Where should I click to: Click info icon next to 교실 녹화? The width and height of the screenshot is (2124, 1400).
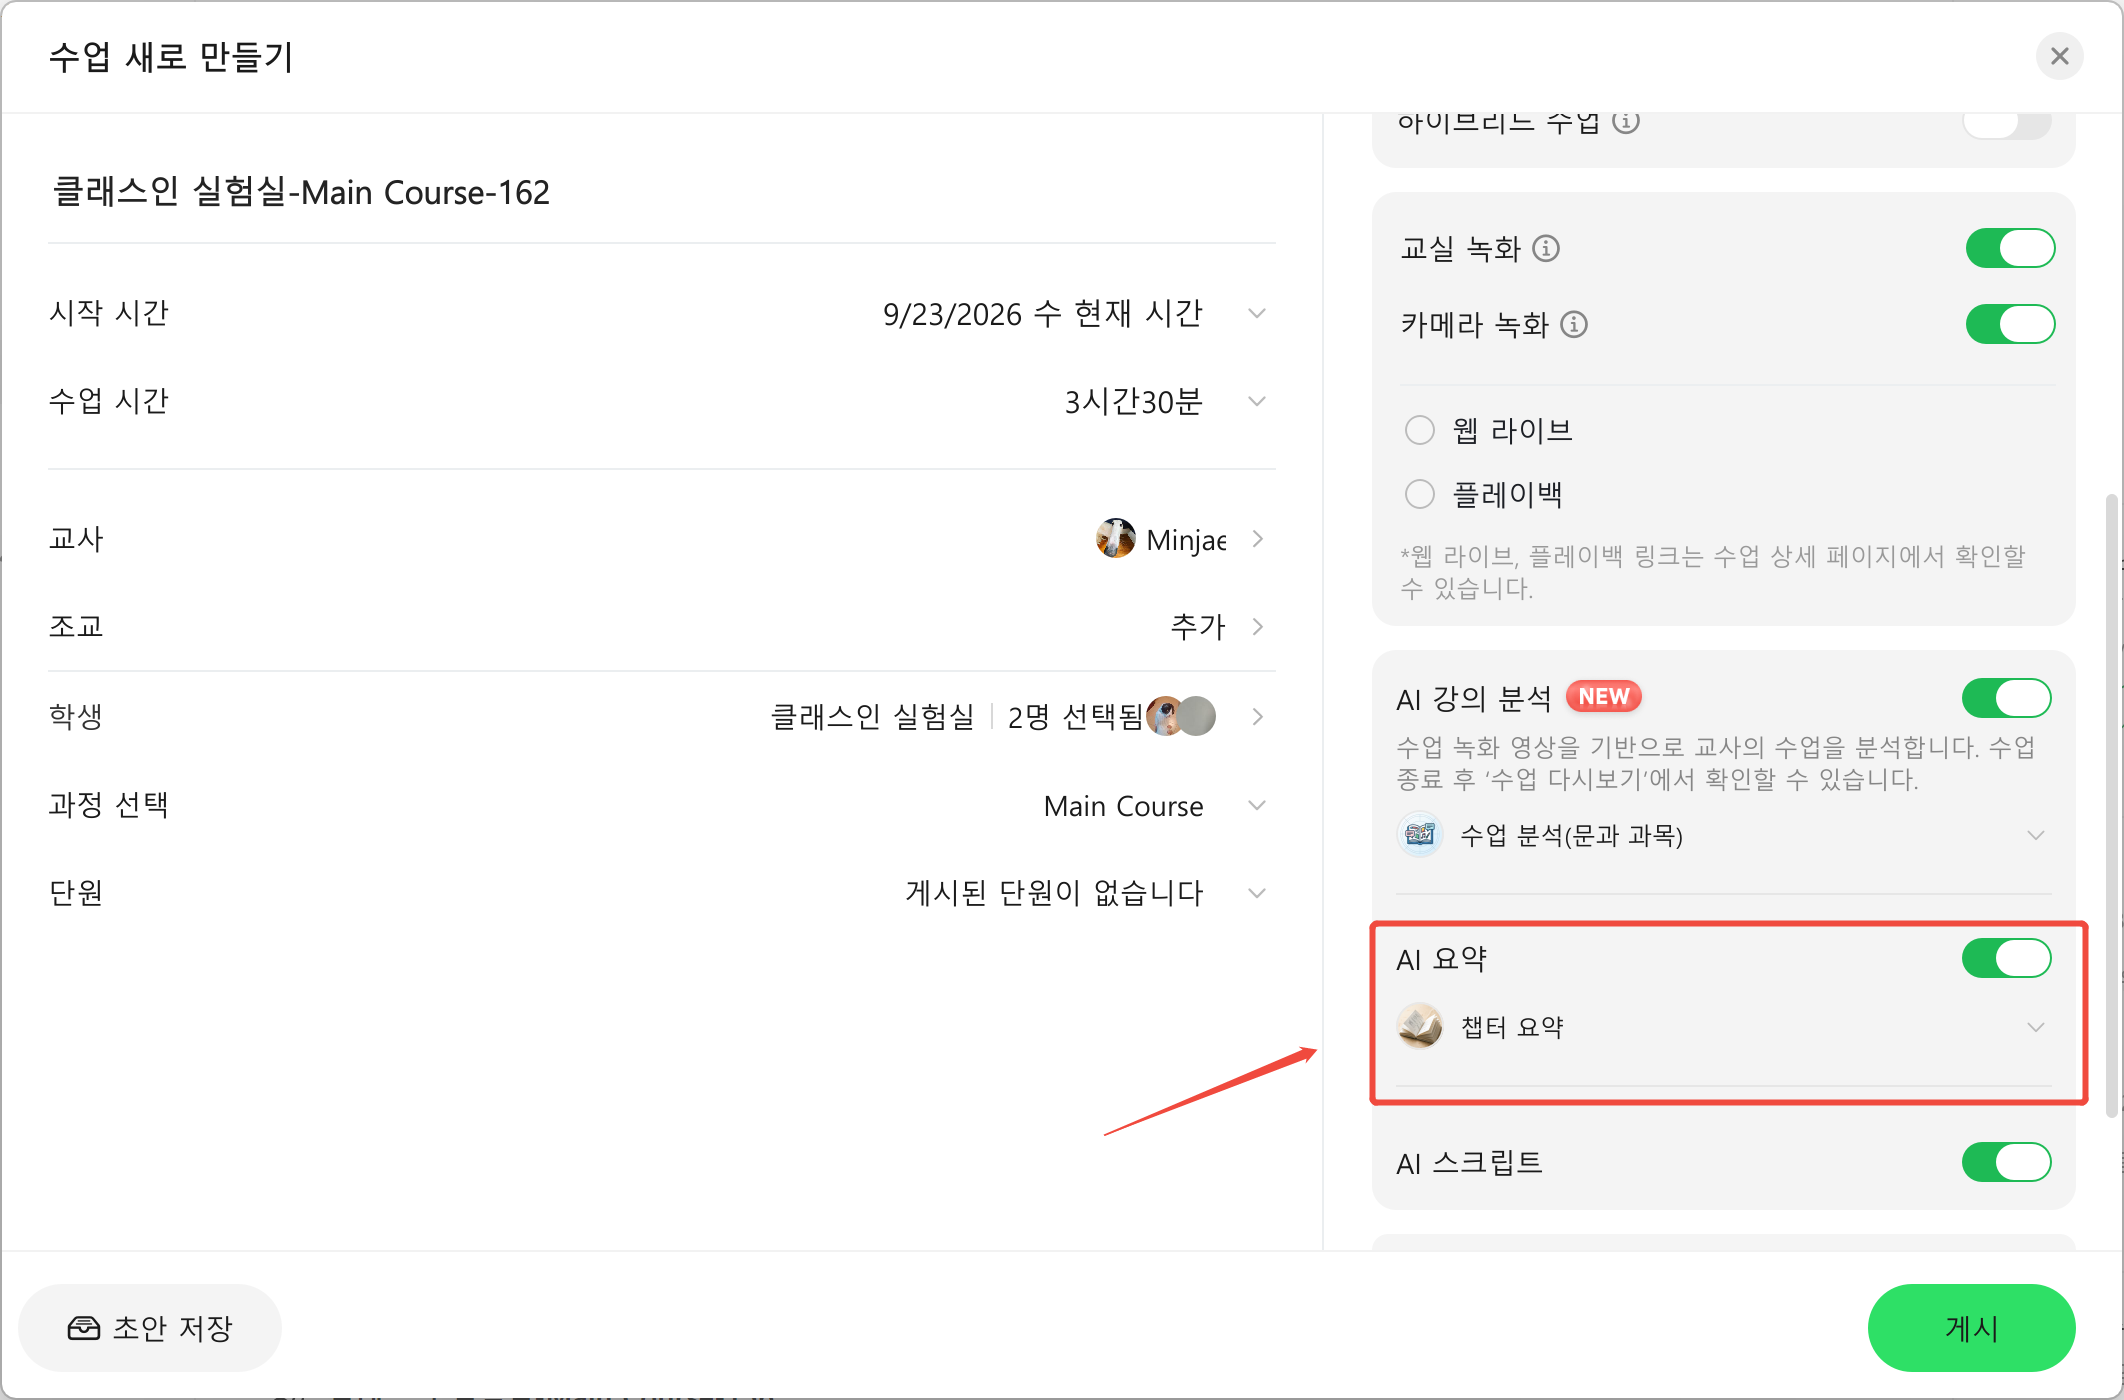pos(1546,248)
